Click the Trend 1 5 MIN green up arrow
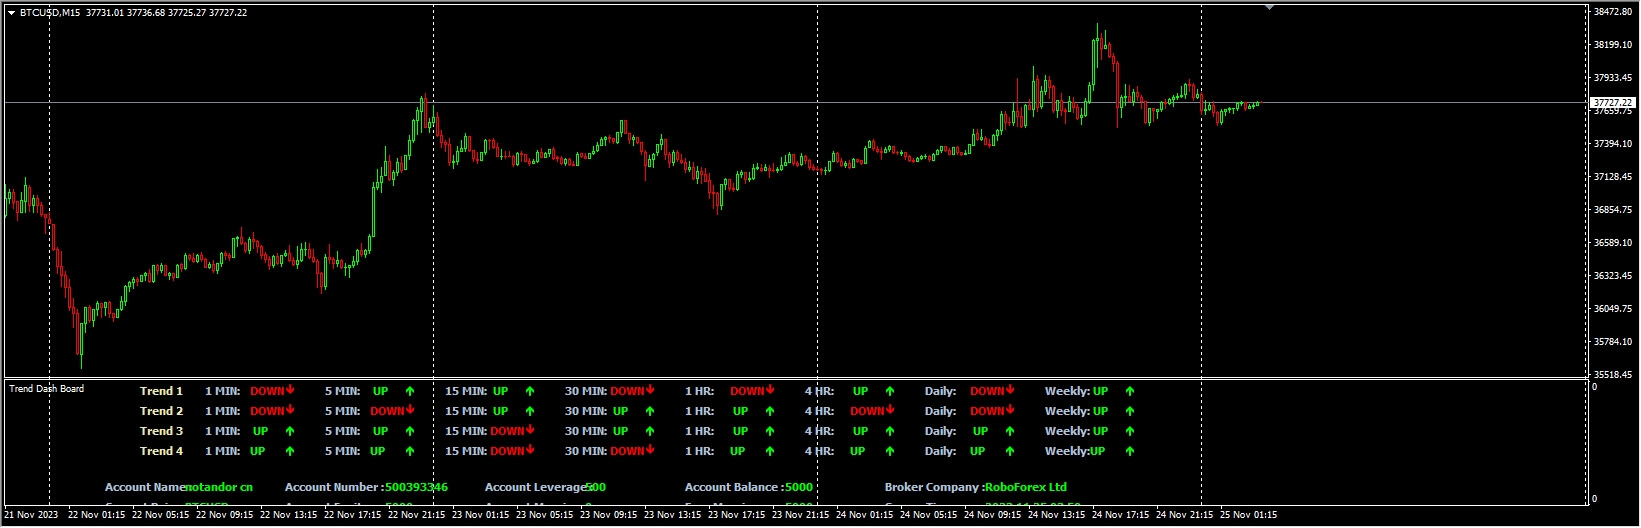Screen dimensions: 1641x528 point(410,391)
